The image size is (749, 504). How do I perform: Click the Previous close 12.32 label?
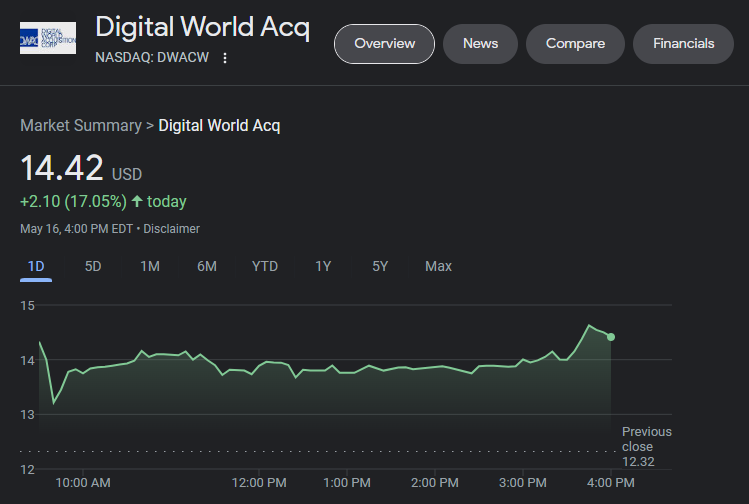click(646, 447)
